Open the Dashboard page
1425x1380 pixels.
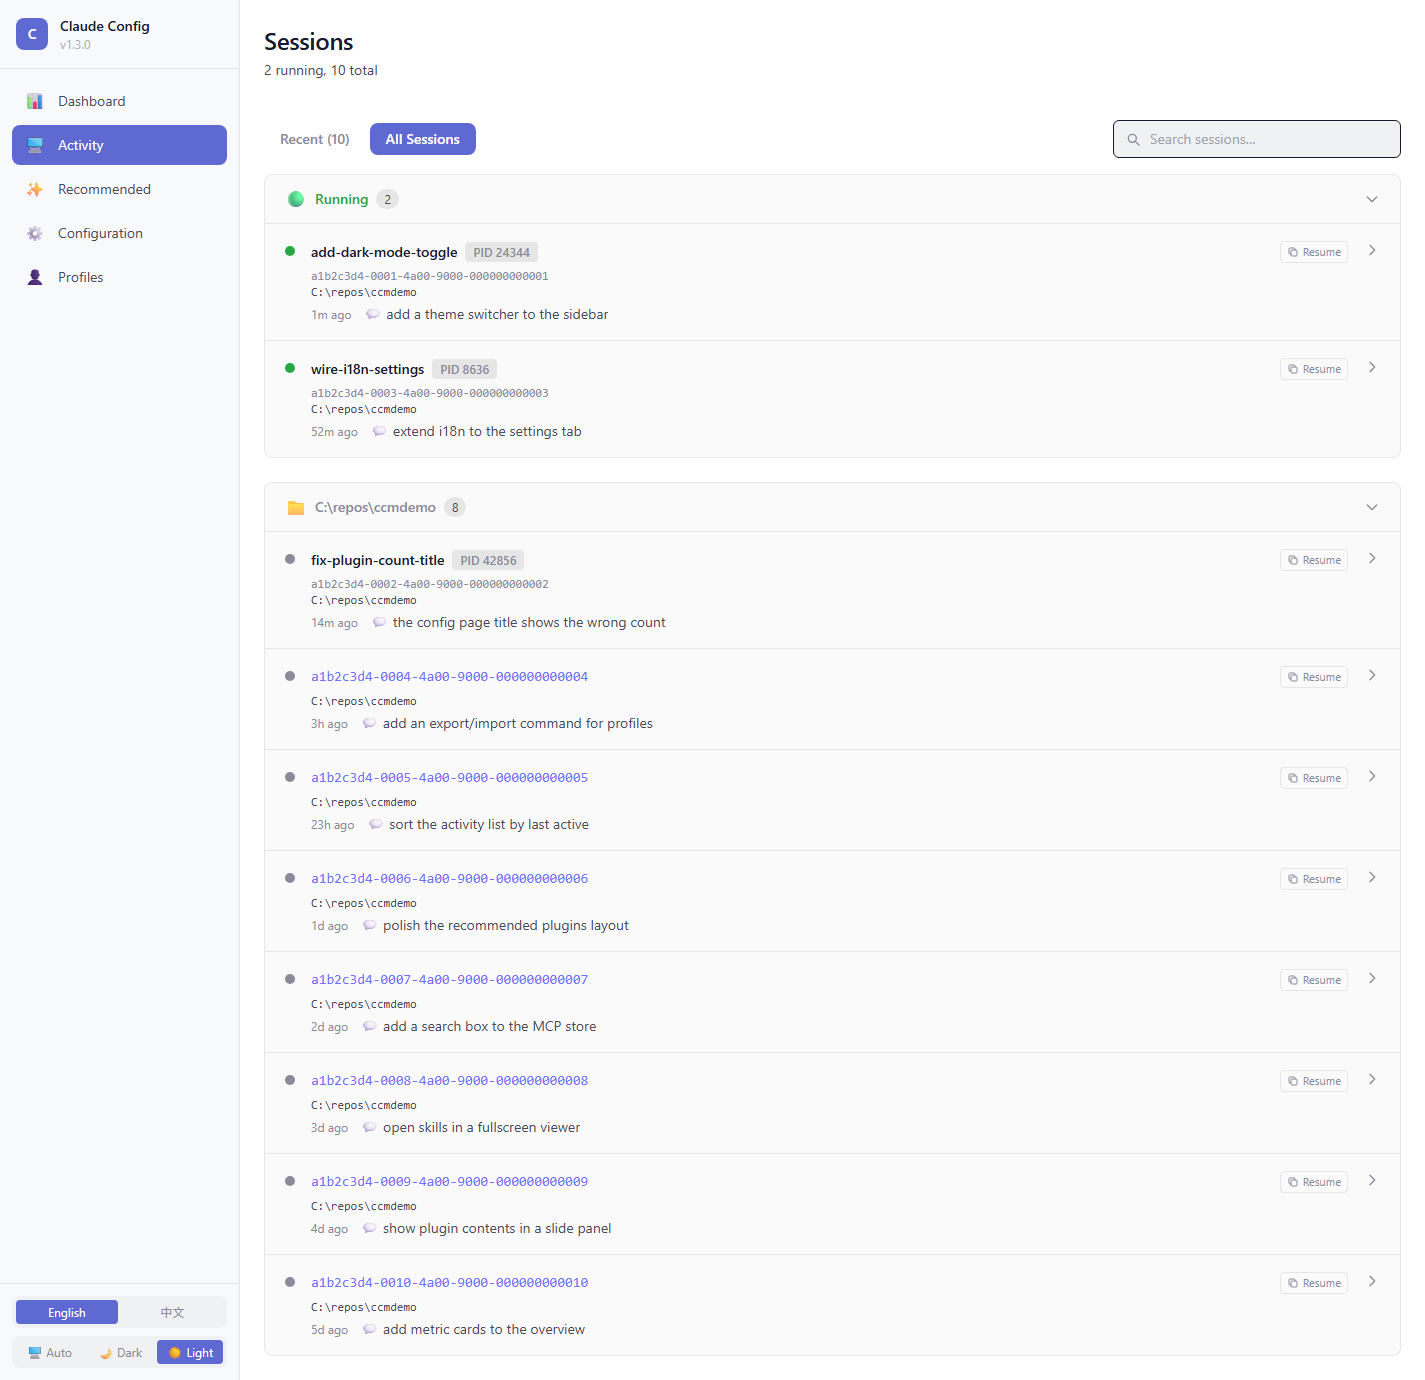[x=119, y=101]
